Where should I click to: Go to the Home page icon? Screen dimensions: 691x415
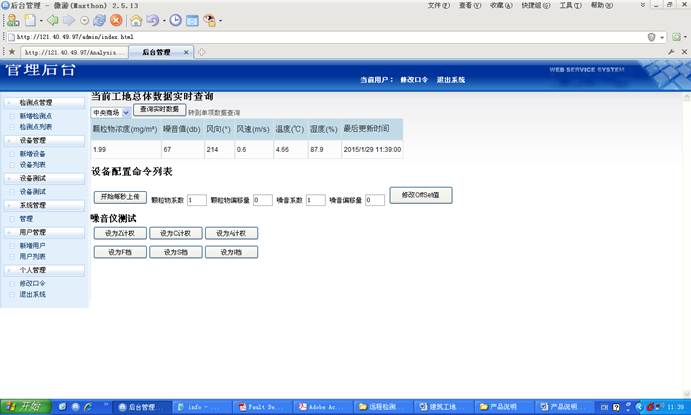coord(134,20)
